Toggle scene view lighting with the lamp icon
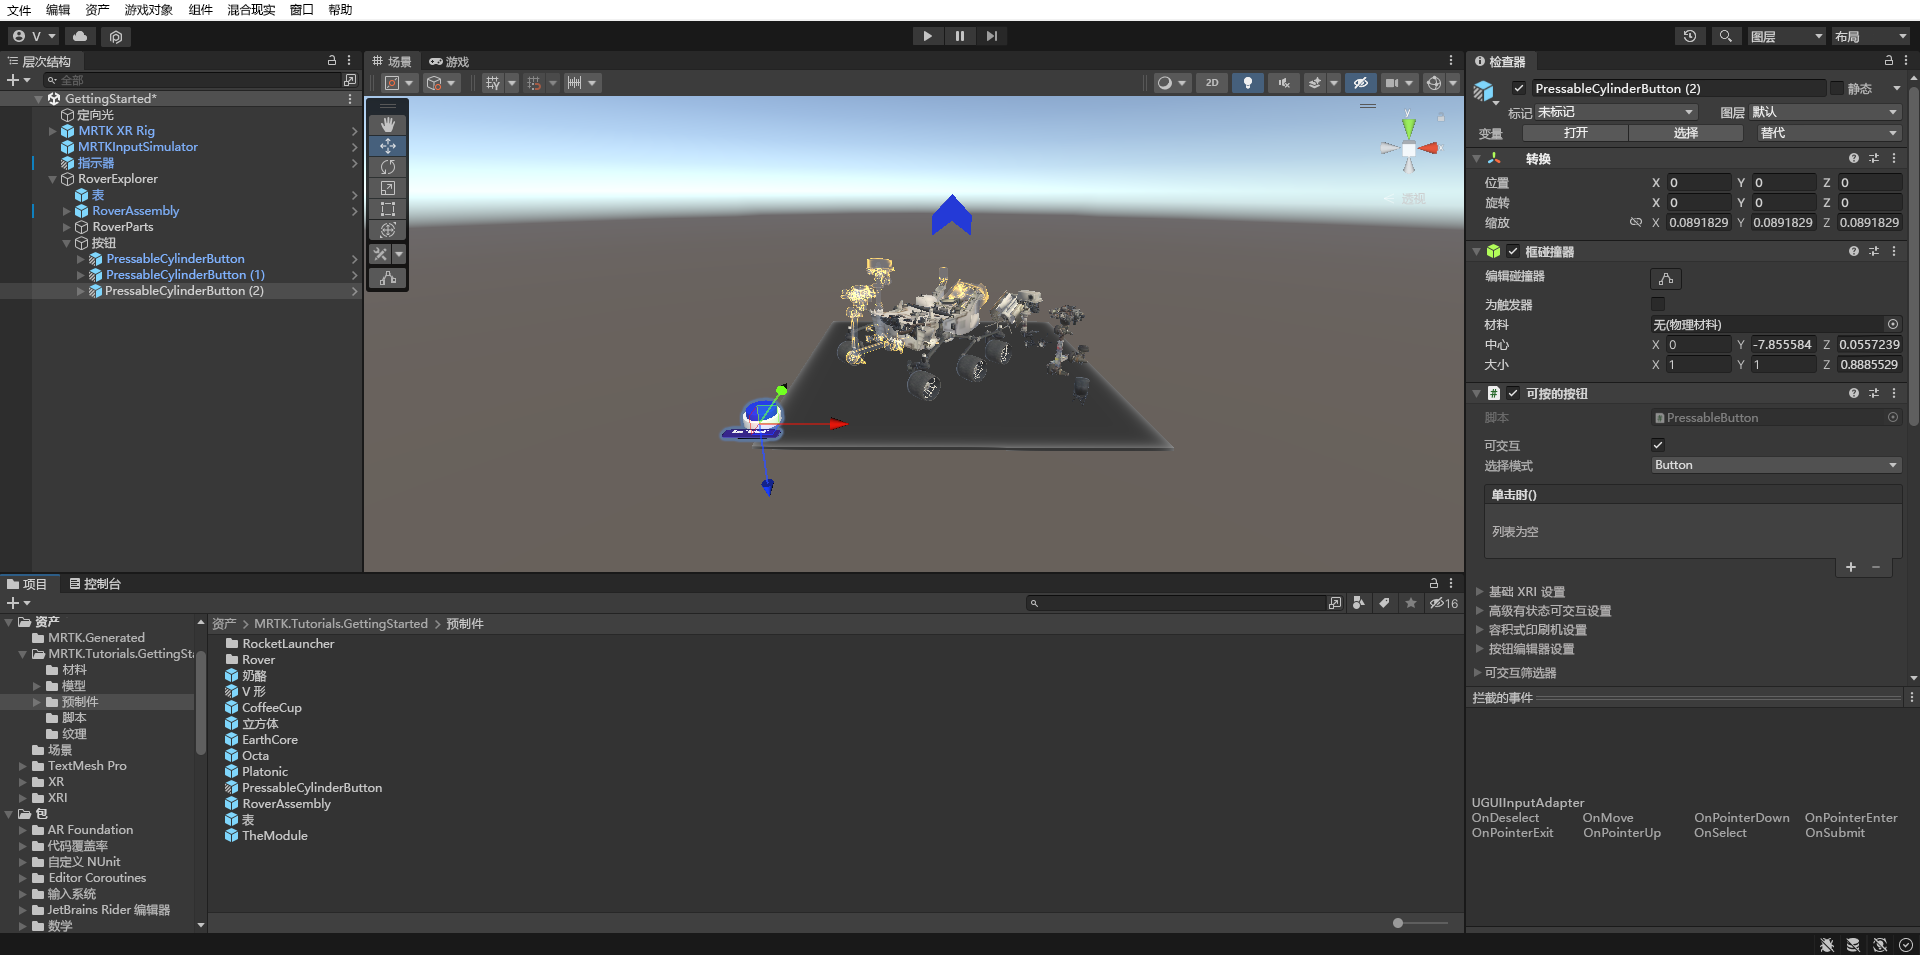Viewport: 1920px width, 955px height. [1247, 83]
